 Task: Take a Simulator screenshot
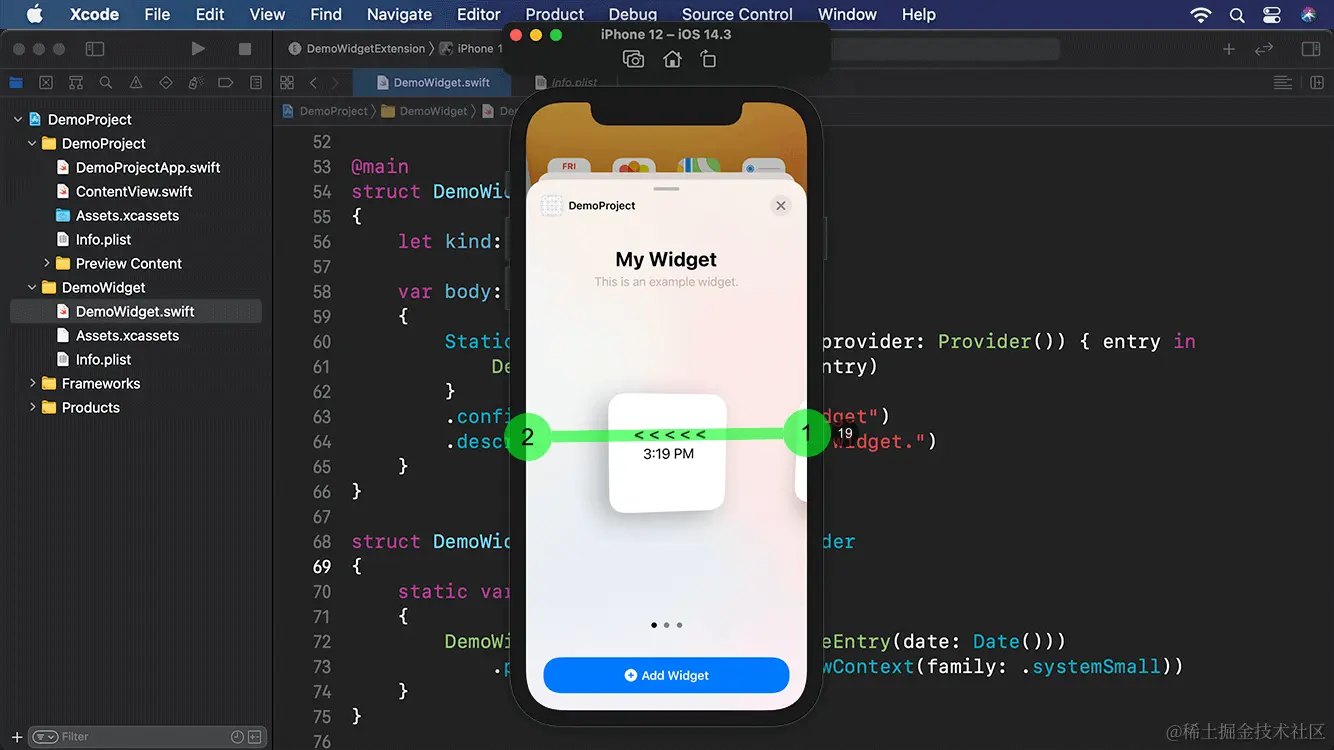(633, 59)
